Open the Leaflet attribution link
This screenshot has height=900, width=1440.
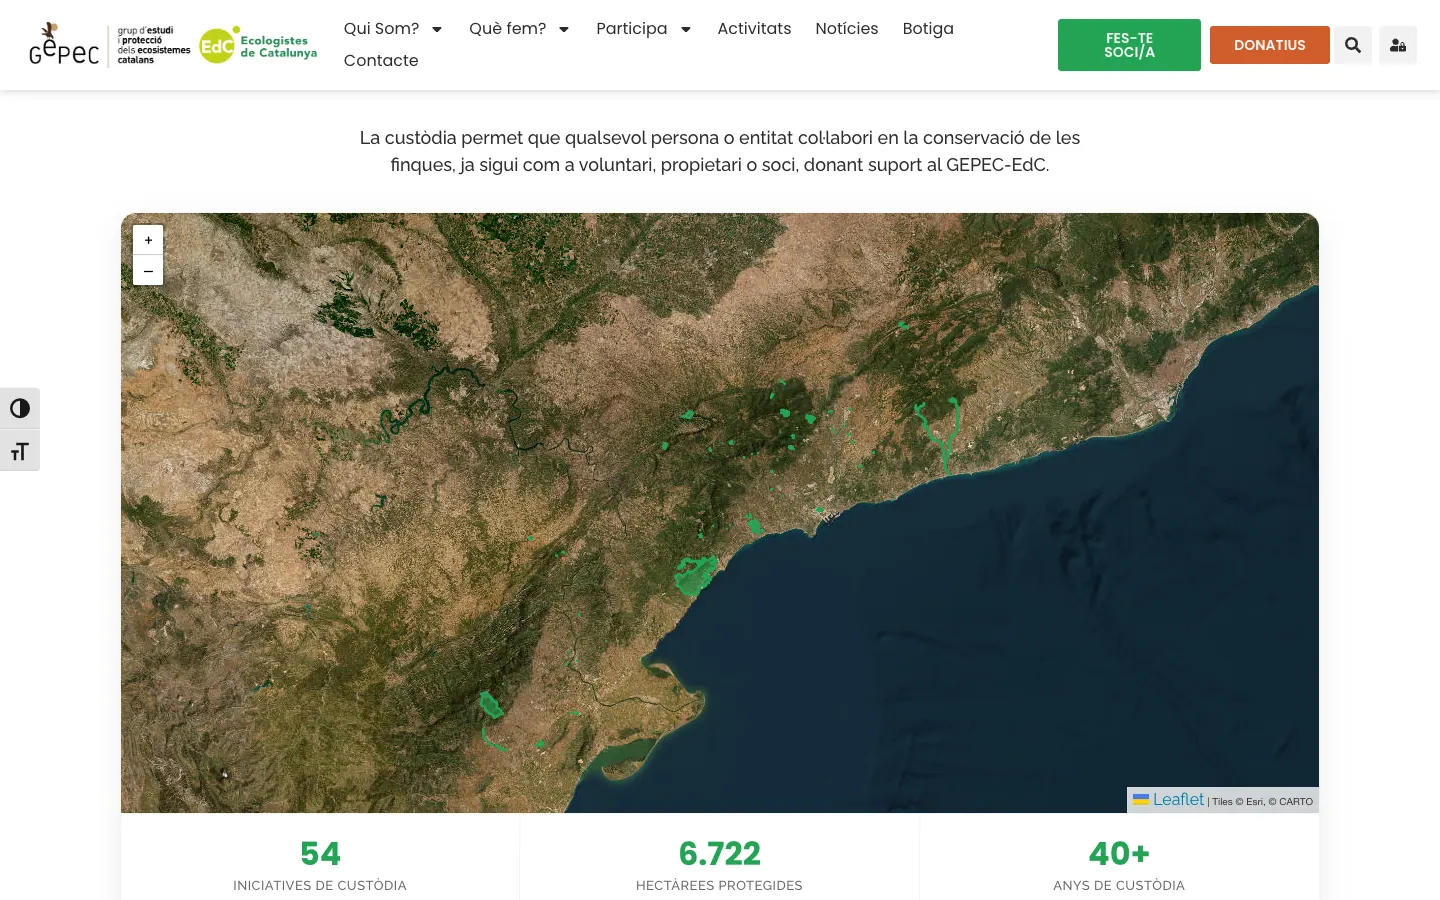(x=1169, y=800)
